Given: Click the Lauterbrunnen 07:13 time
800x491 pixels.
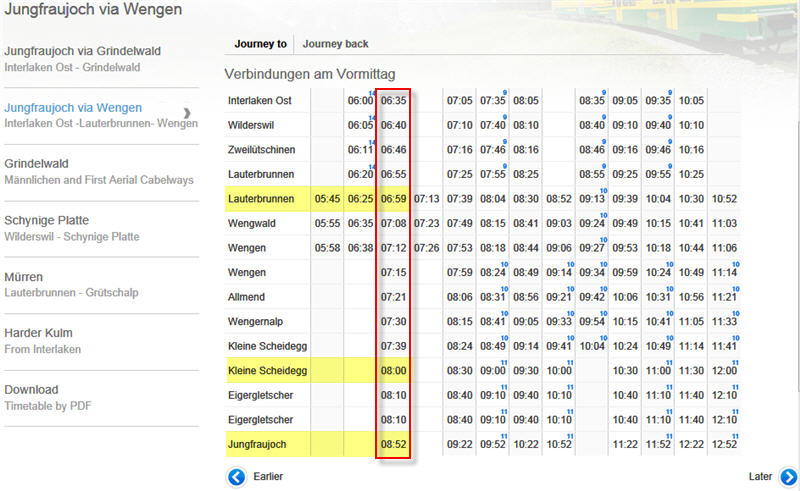Looking at the screenshot, I should [427, 199].
